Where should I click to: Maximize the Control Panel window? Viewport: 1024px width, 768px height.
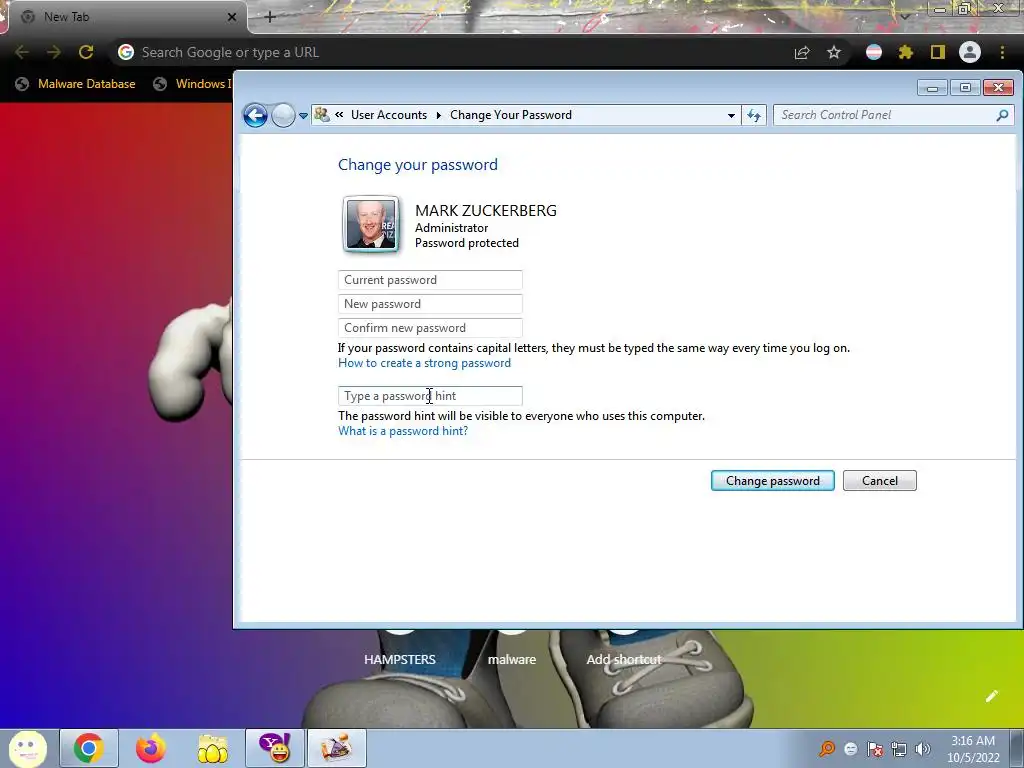(x=965, y=88)
